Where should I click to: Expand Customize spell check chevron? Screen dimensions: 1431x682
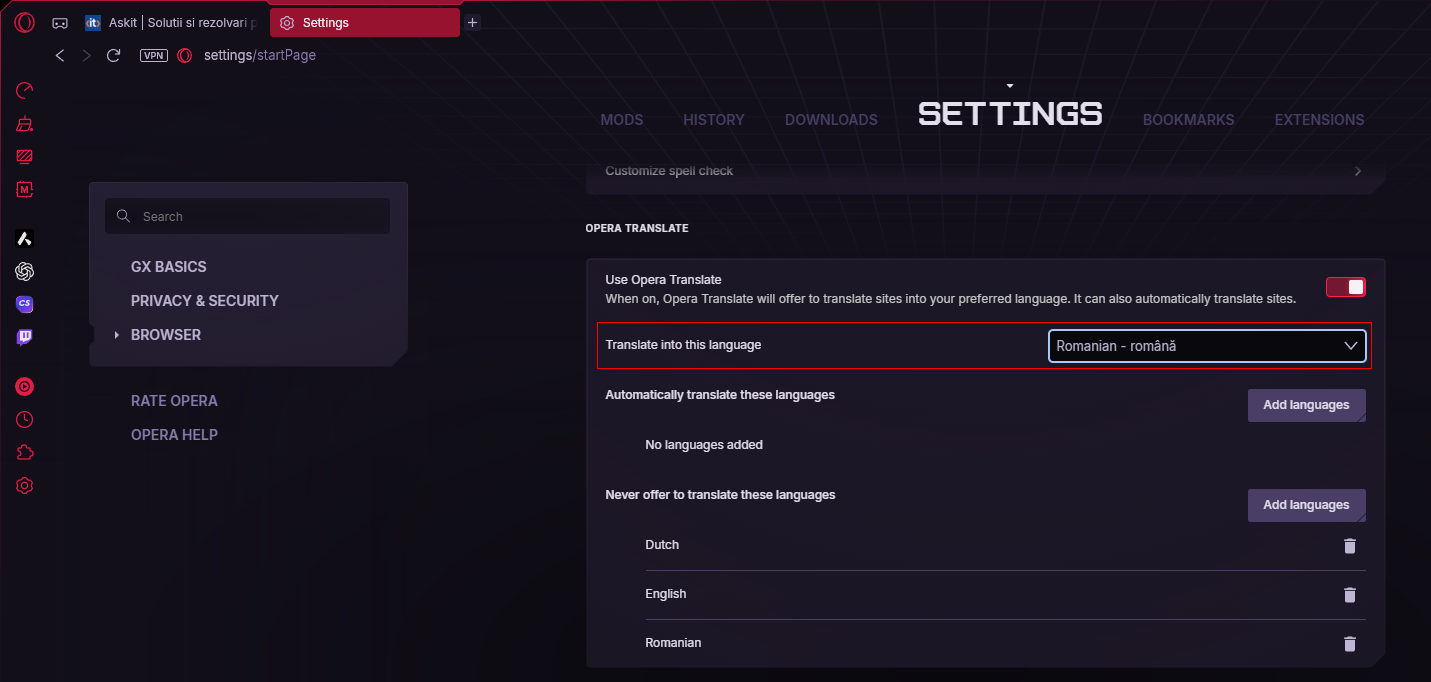pos(1357,171)
